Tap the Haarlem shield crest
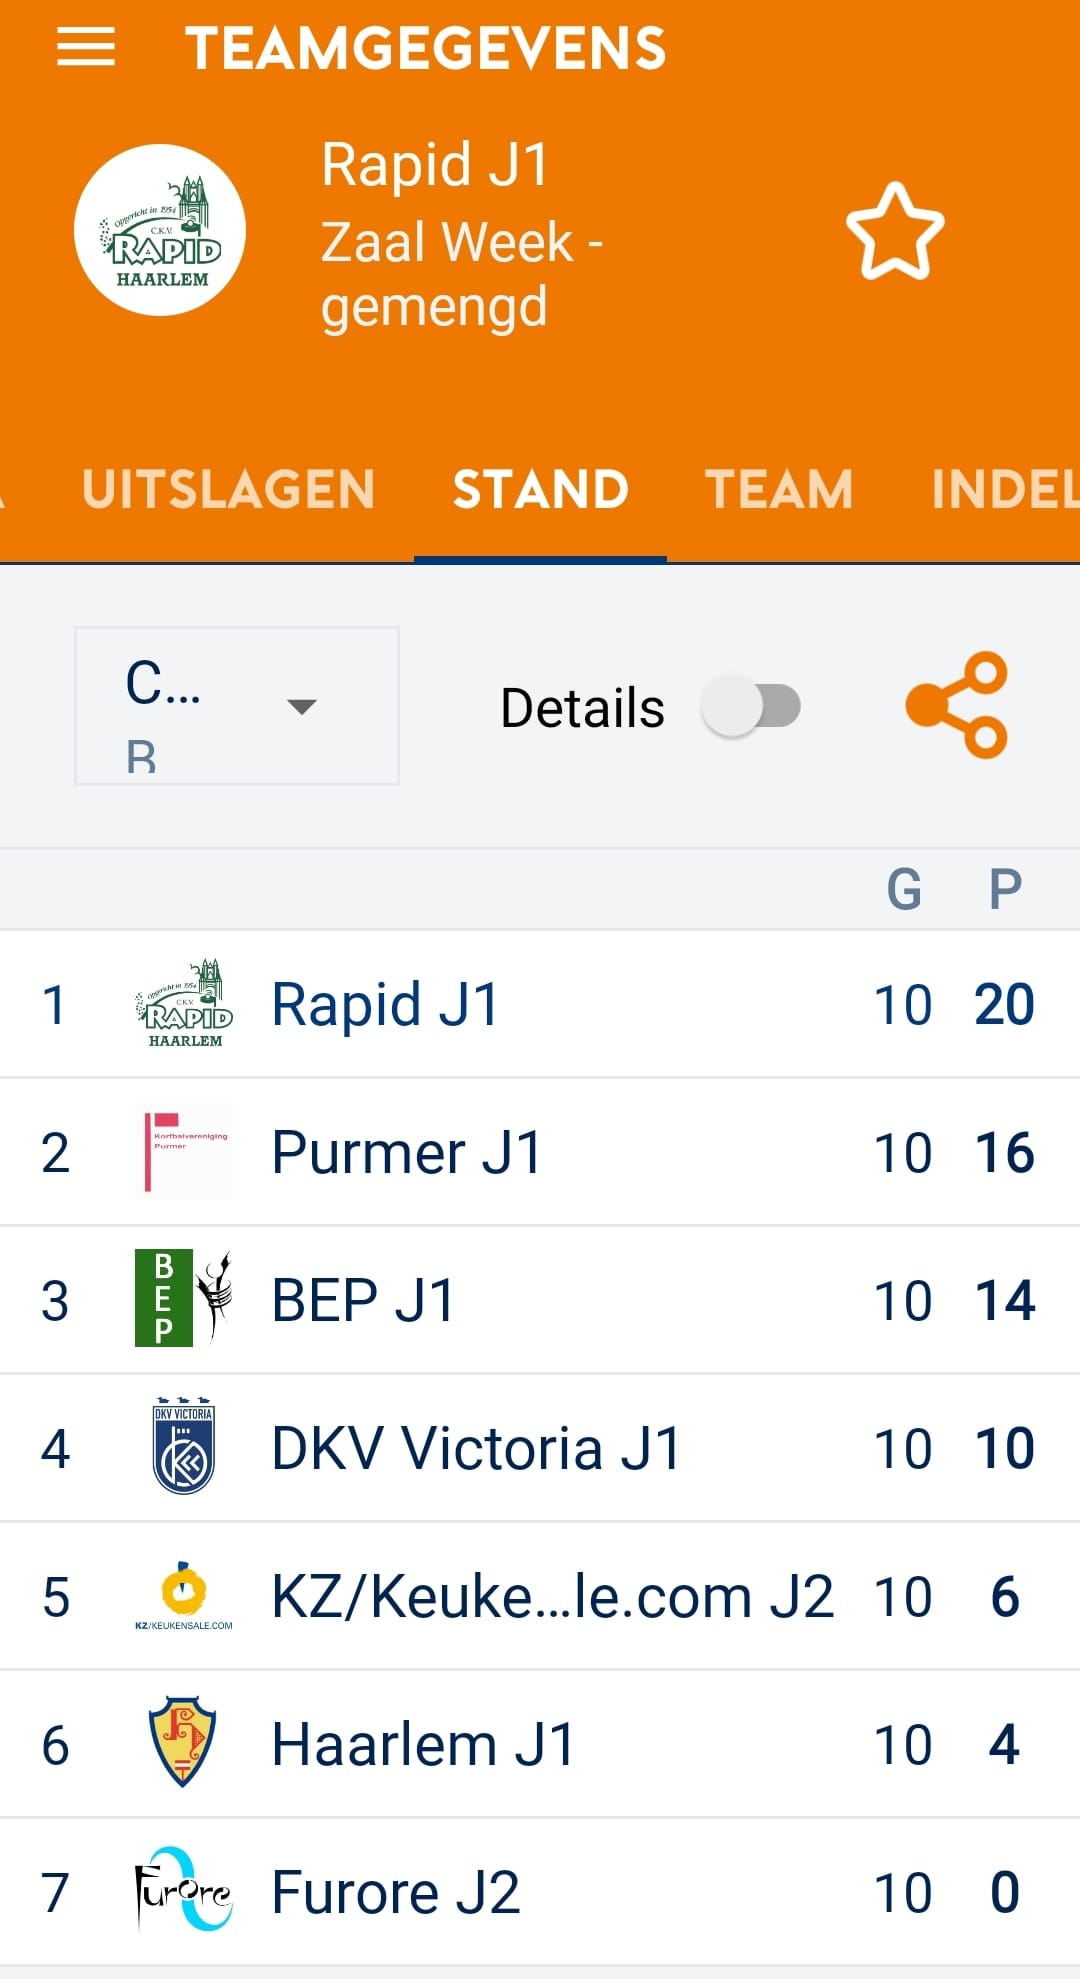 tap(183, 1742)
